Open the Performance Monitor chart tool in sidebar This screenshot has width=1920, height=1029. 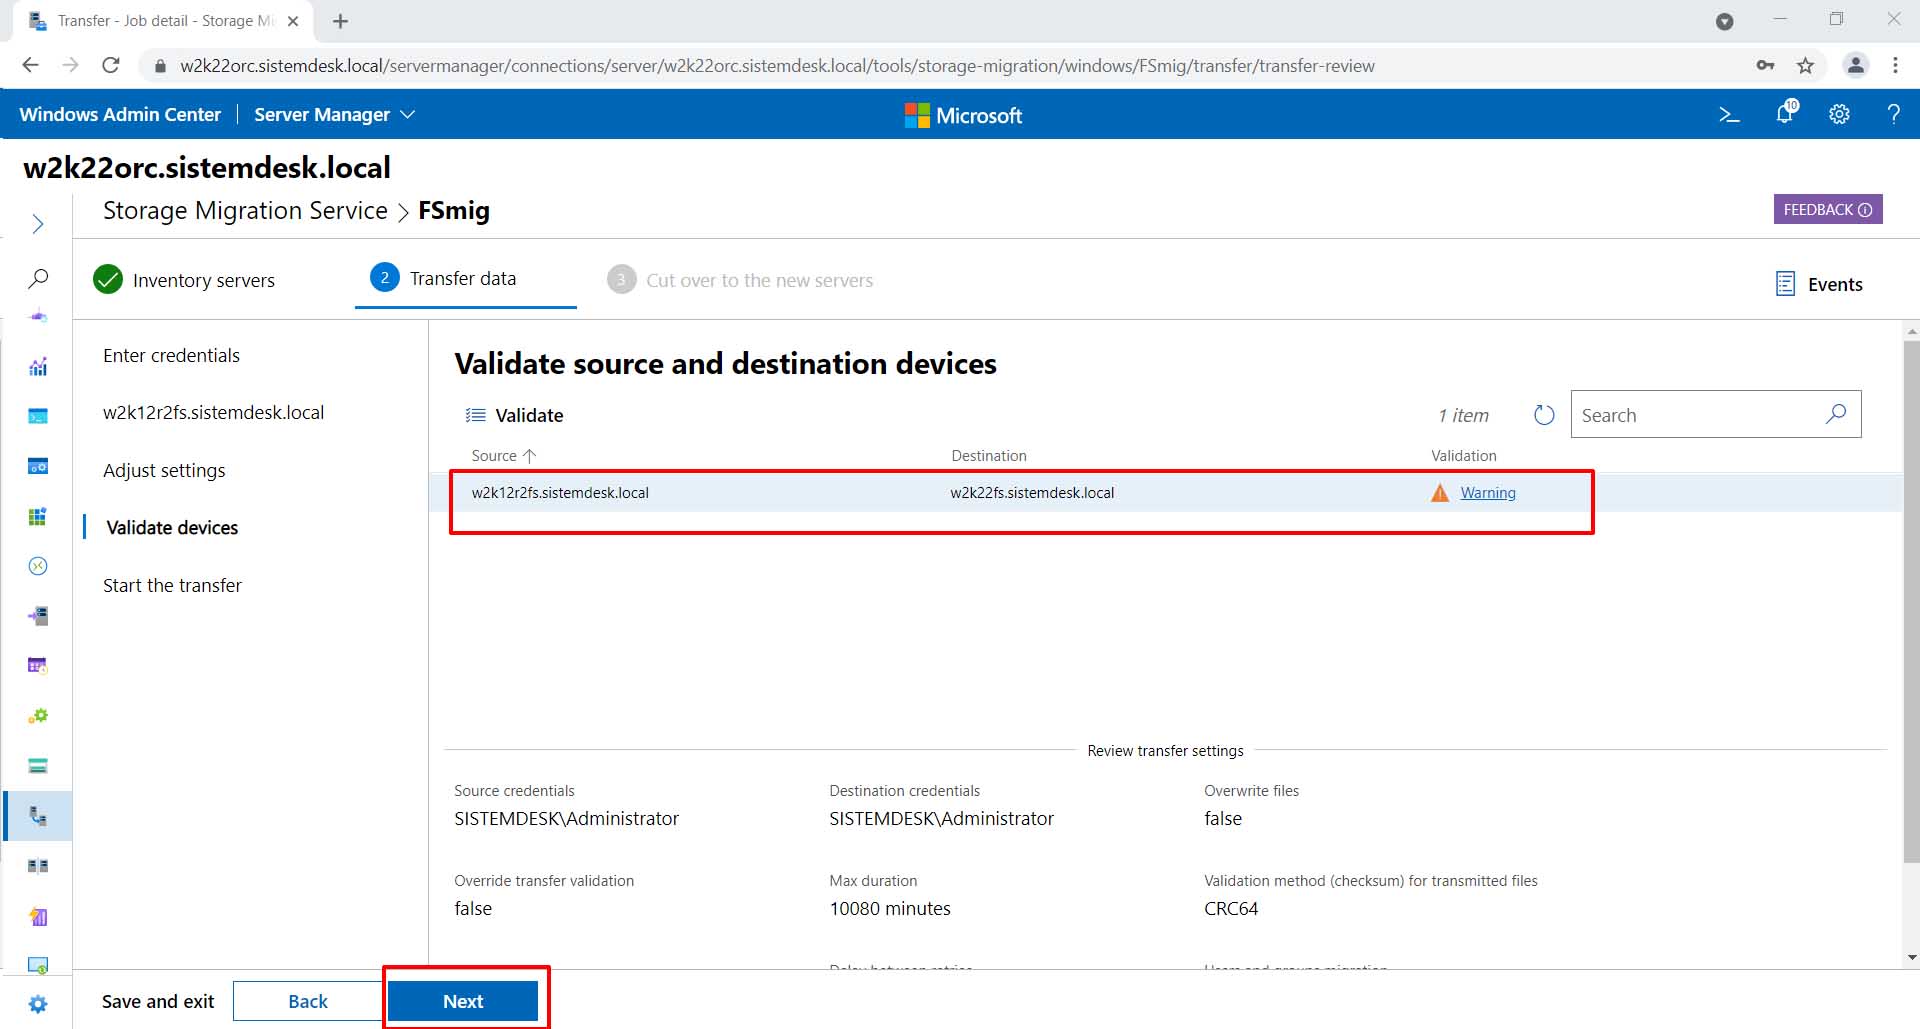click(38, 367)
